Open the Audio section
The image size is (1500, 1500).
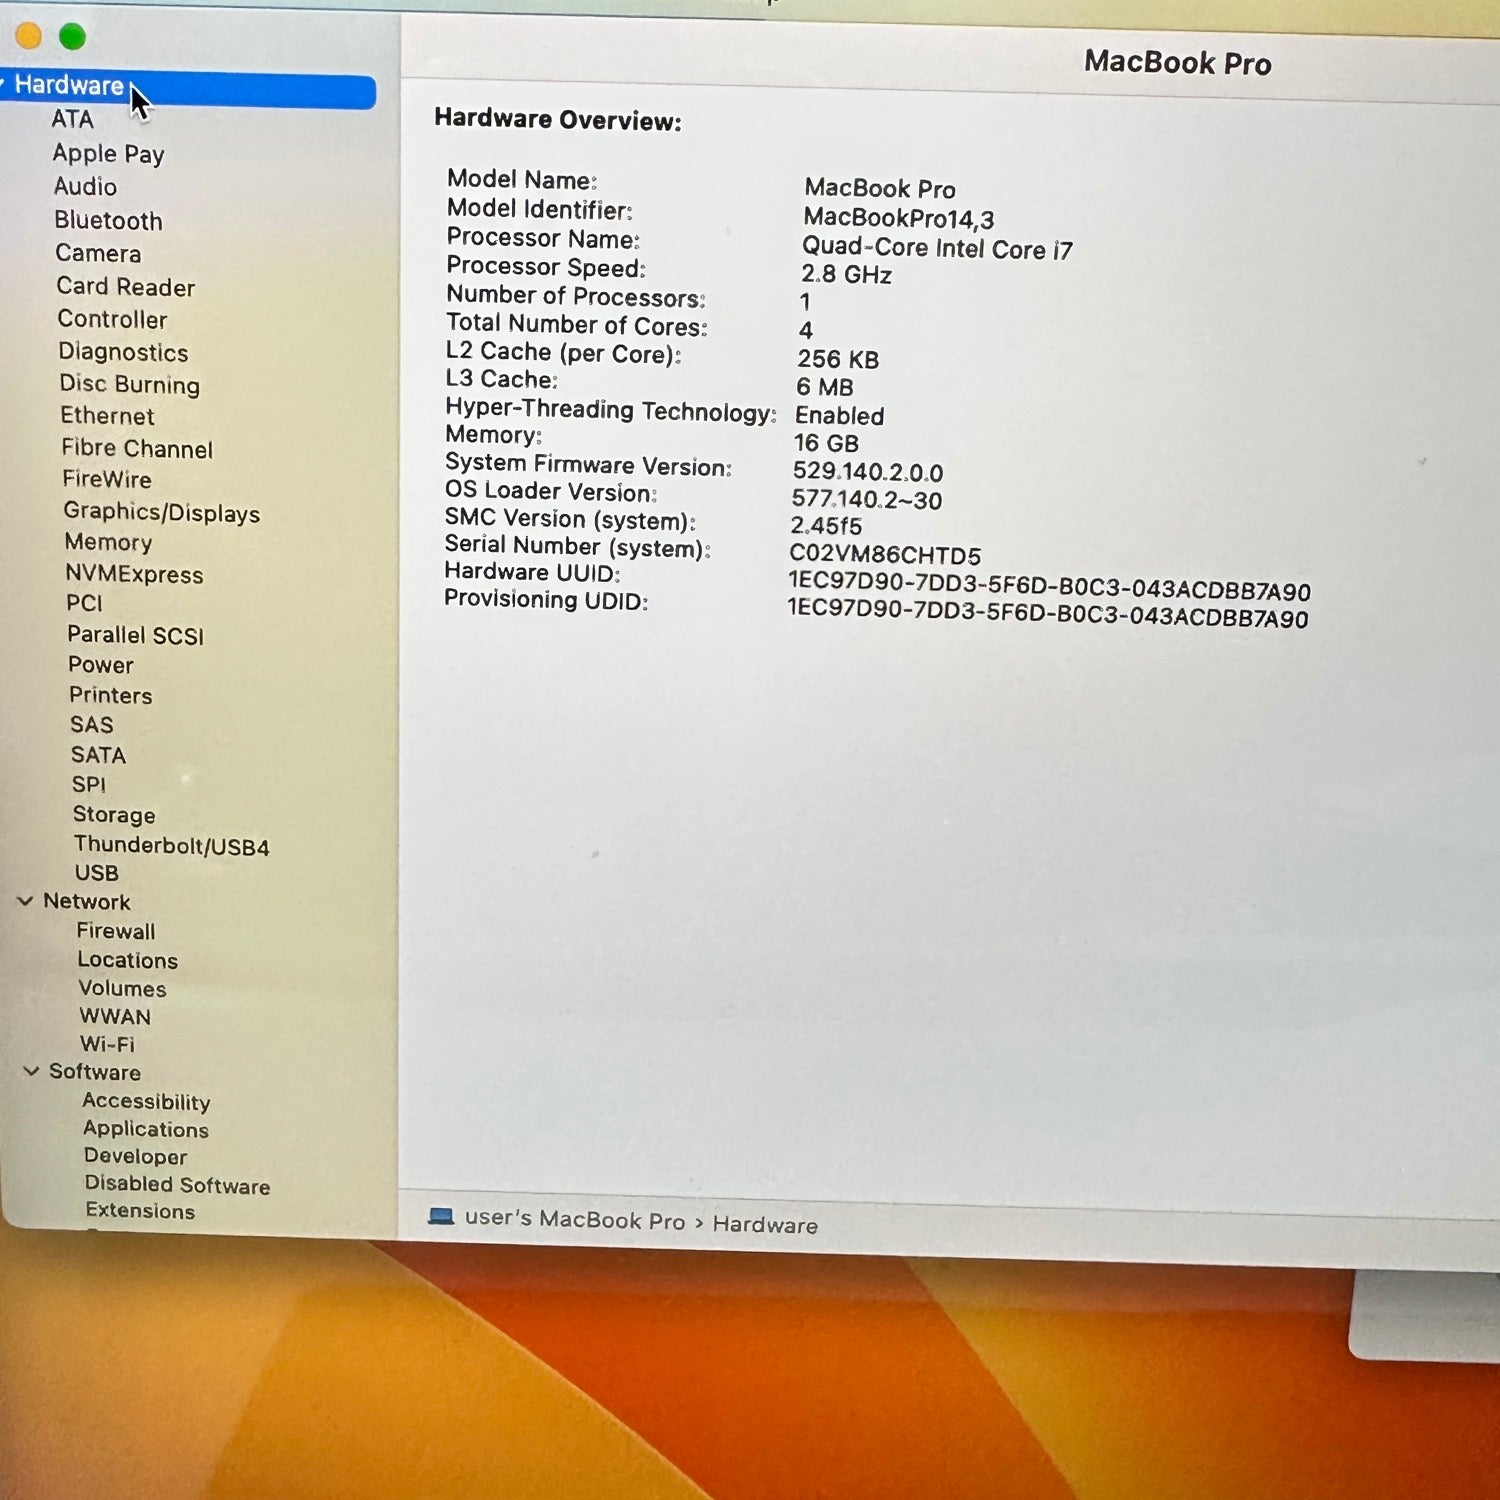tap(85, 186)
